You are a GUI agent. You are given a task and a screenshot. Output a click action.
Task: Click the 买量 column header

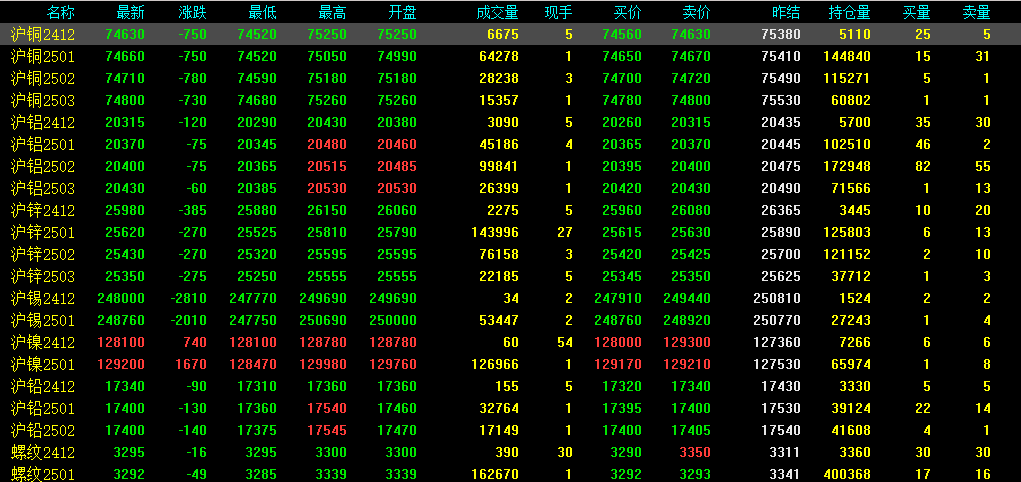[x=917, y=12]
